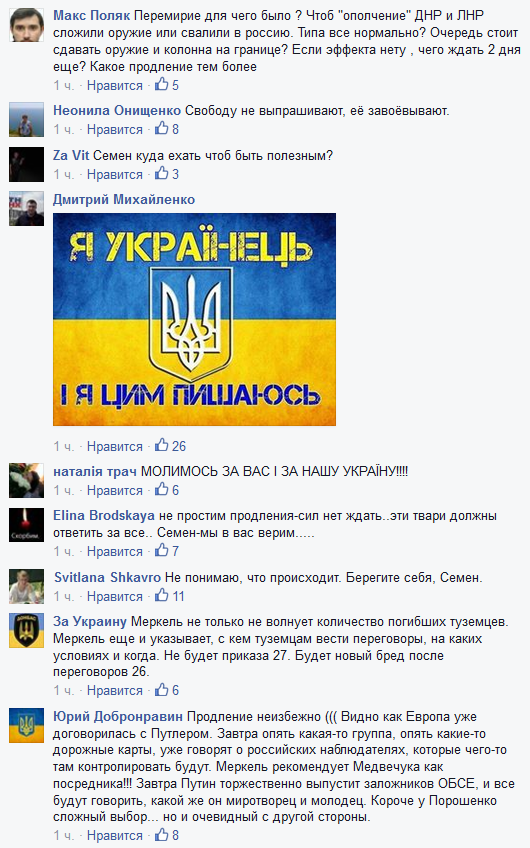Click the like count icon showing 8 on Неонила Онищенко's comment
This screenshot has height=848, width=530.
click(162, 128)
